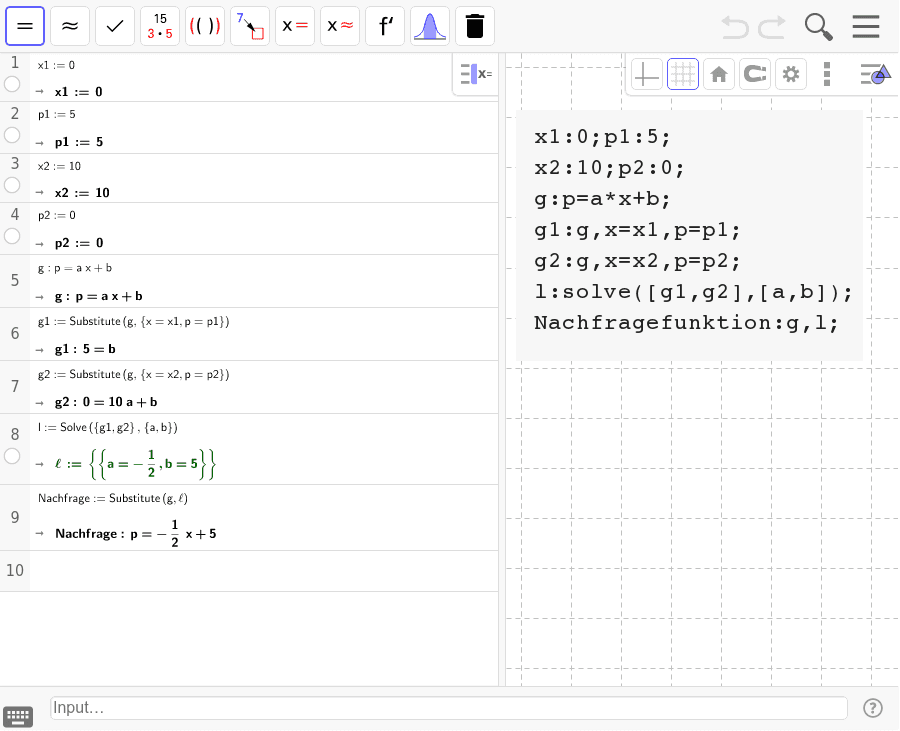Toggle visibility circle of row 1
Screen dimensions: 900x731
12,84
